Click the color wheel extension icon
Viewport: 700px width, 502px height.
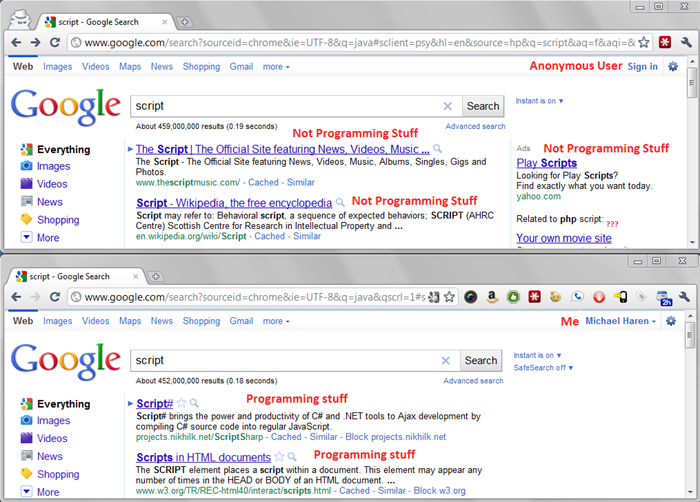click(x=471, y=297)
